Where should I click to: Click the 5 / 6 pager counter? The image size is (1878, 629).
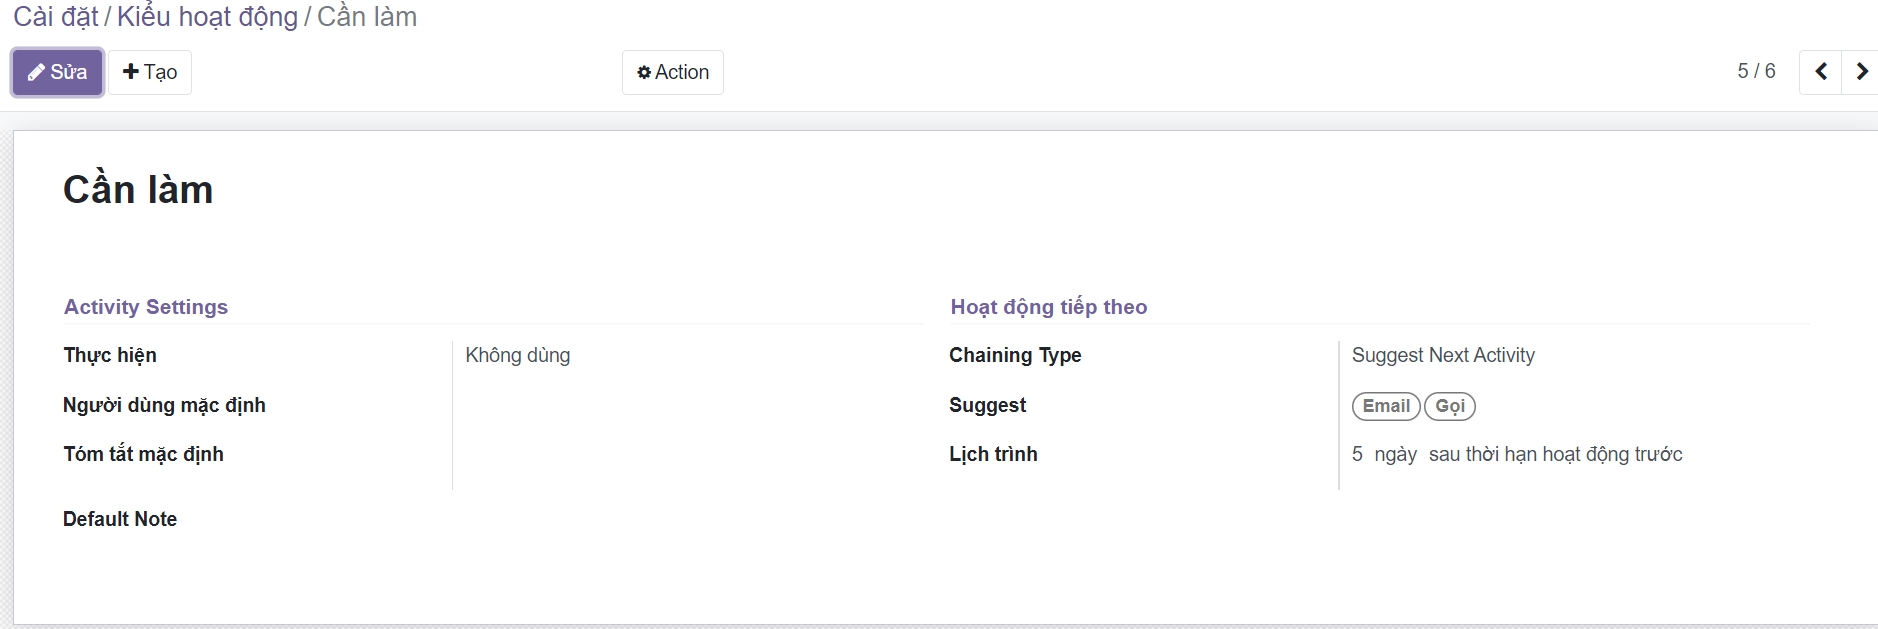pos(1756,71)
